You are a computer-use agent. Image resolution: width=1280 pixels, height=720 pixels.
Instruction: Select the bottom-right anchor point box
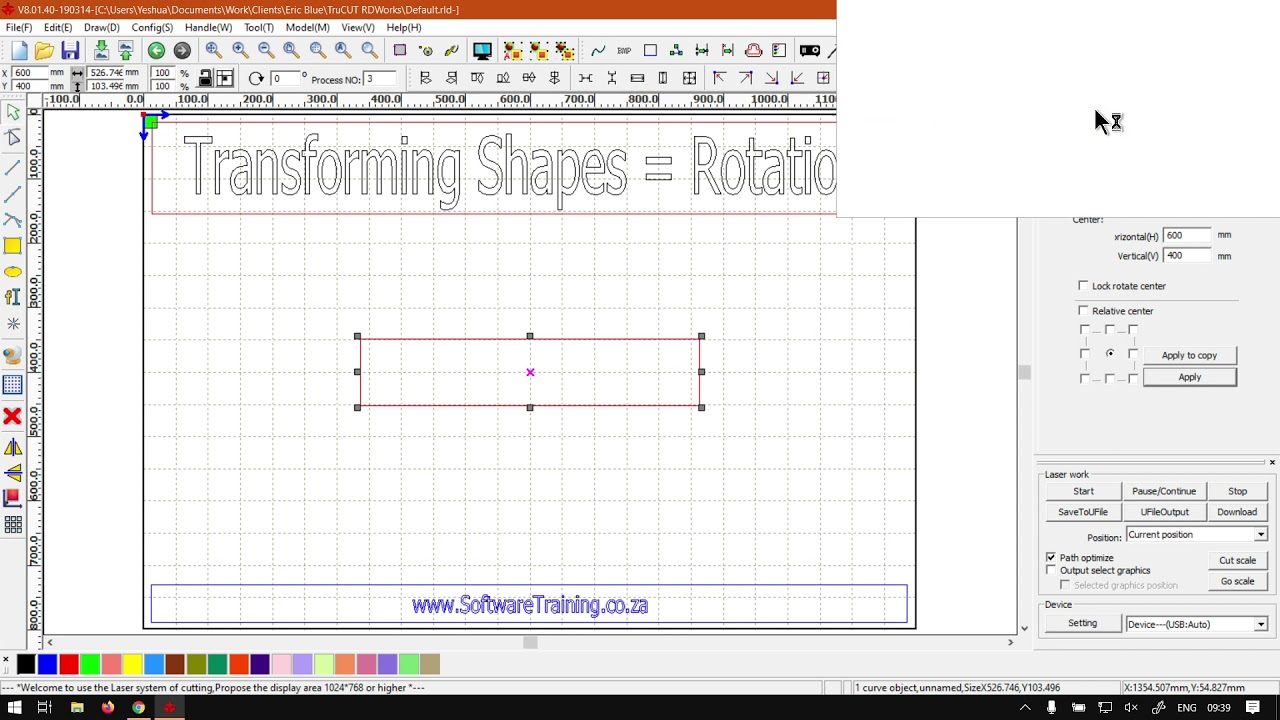1133,378
